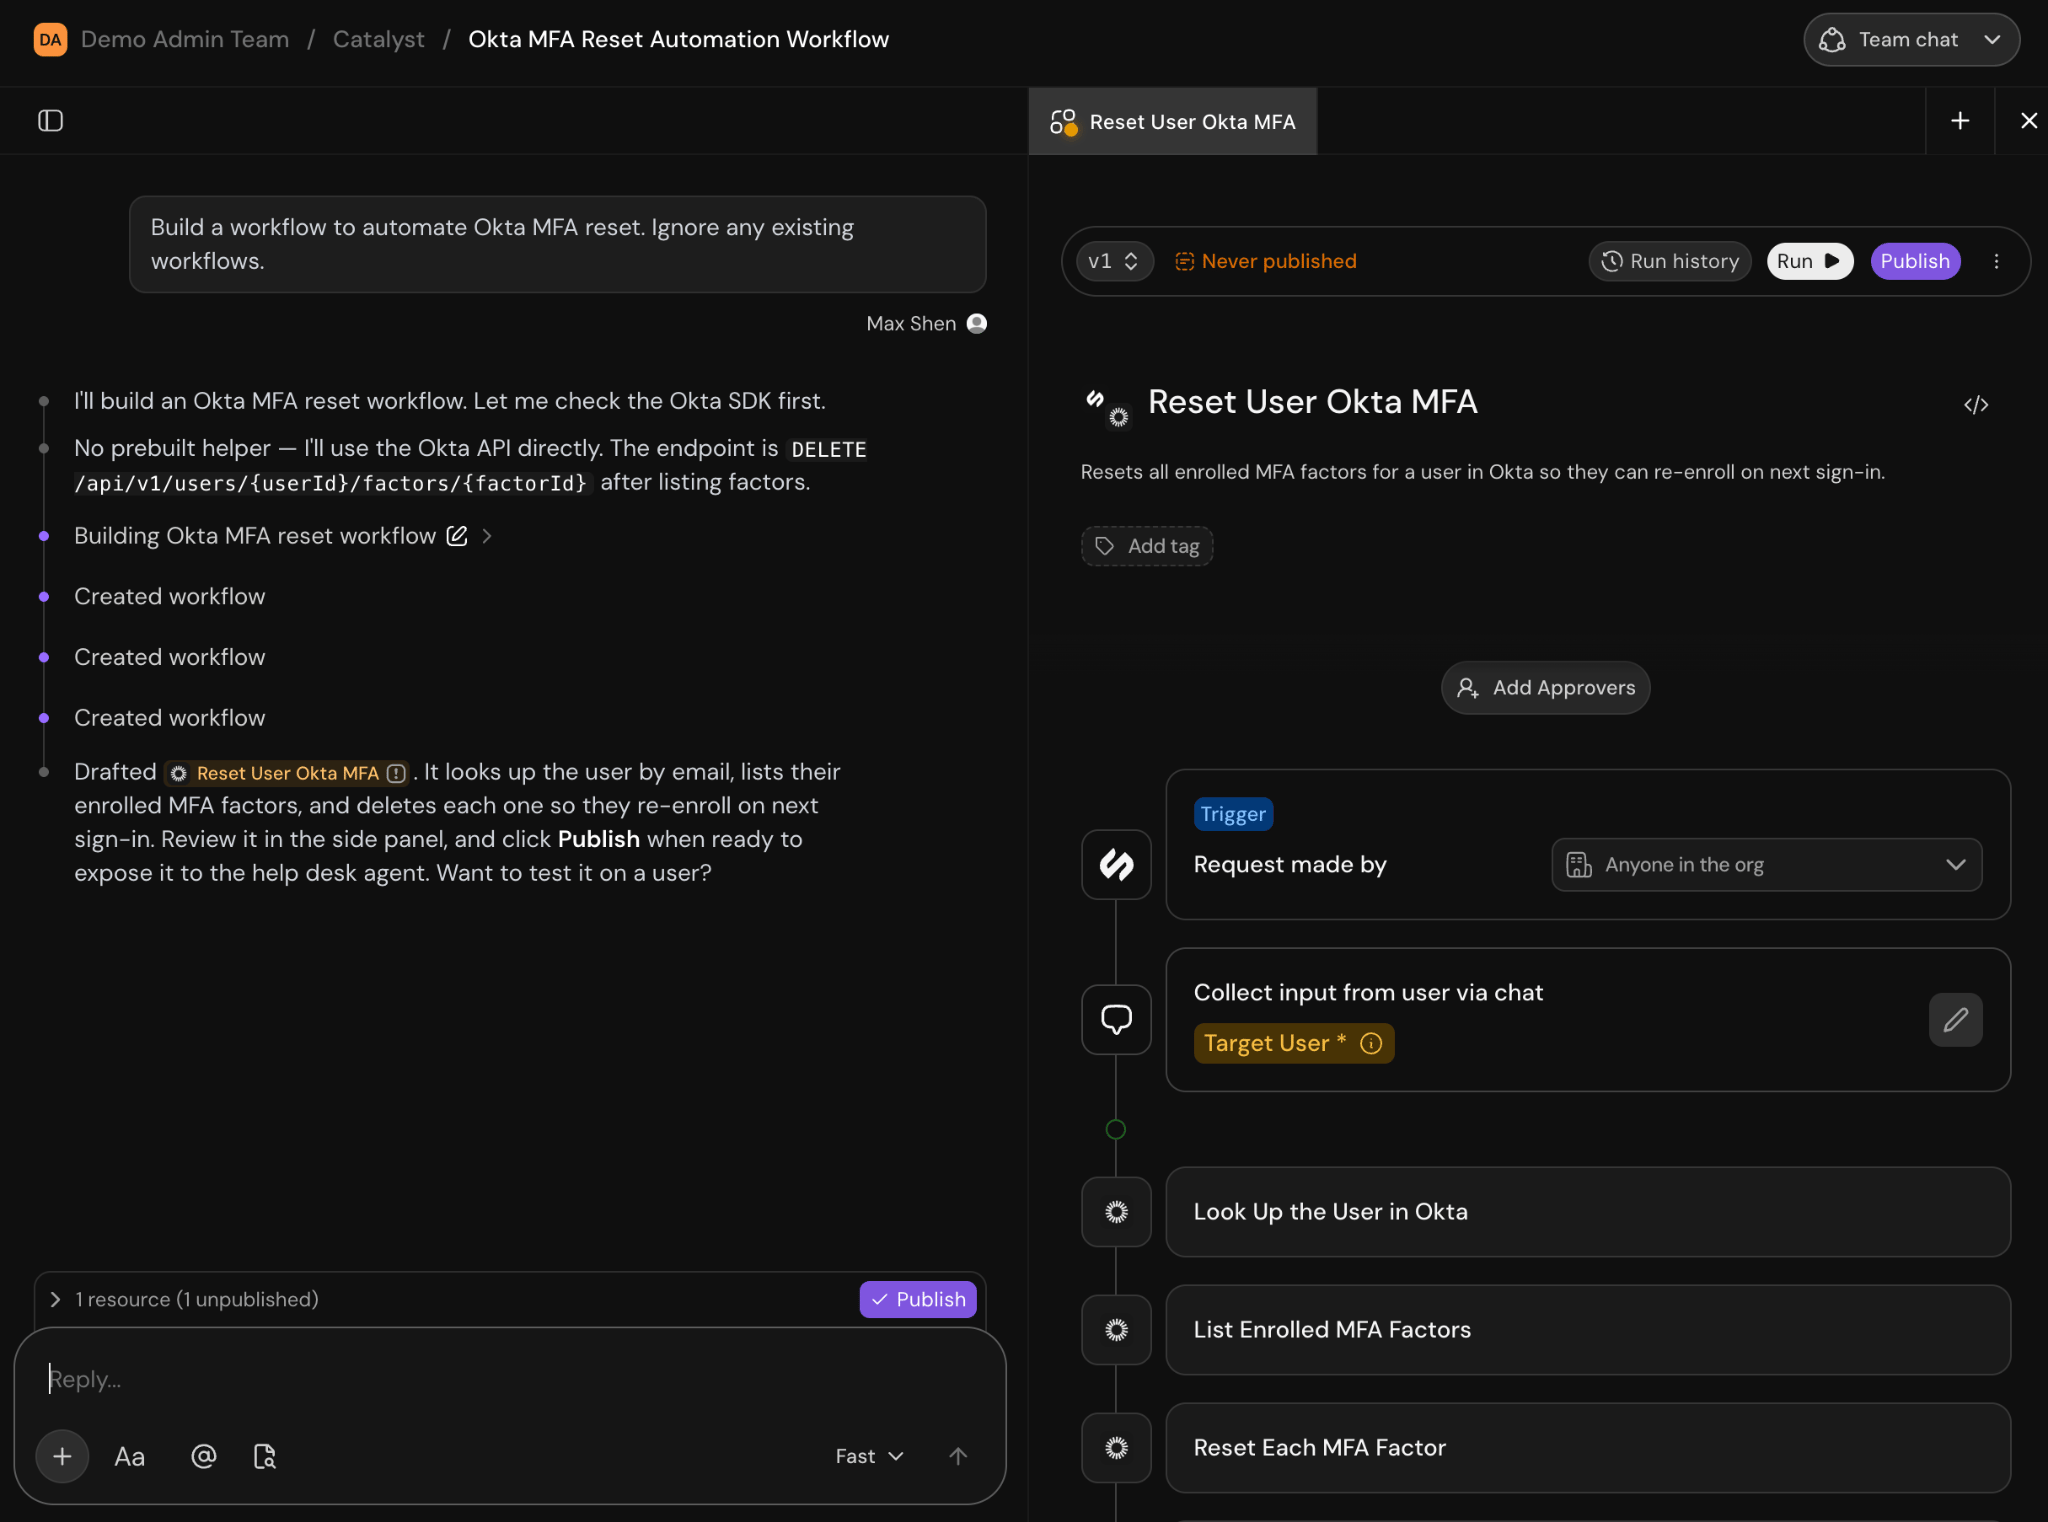Viewport: 2048px width, 1522px height.
Task: Add a tag to the workflow
Action: tap(1147, 546)
